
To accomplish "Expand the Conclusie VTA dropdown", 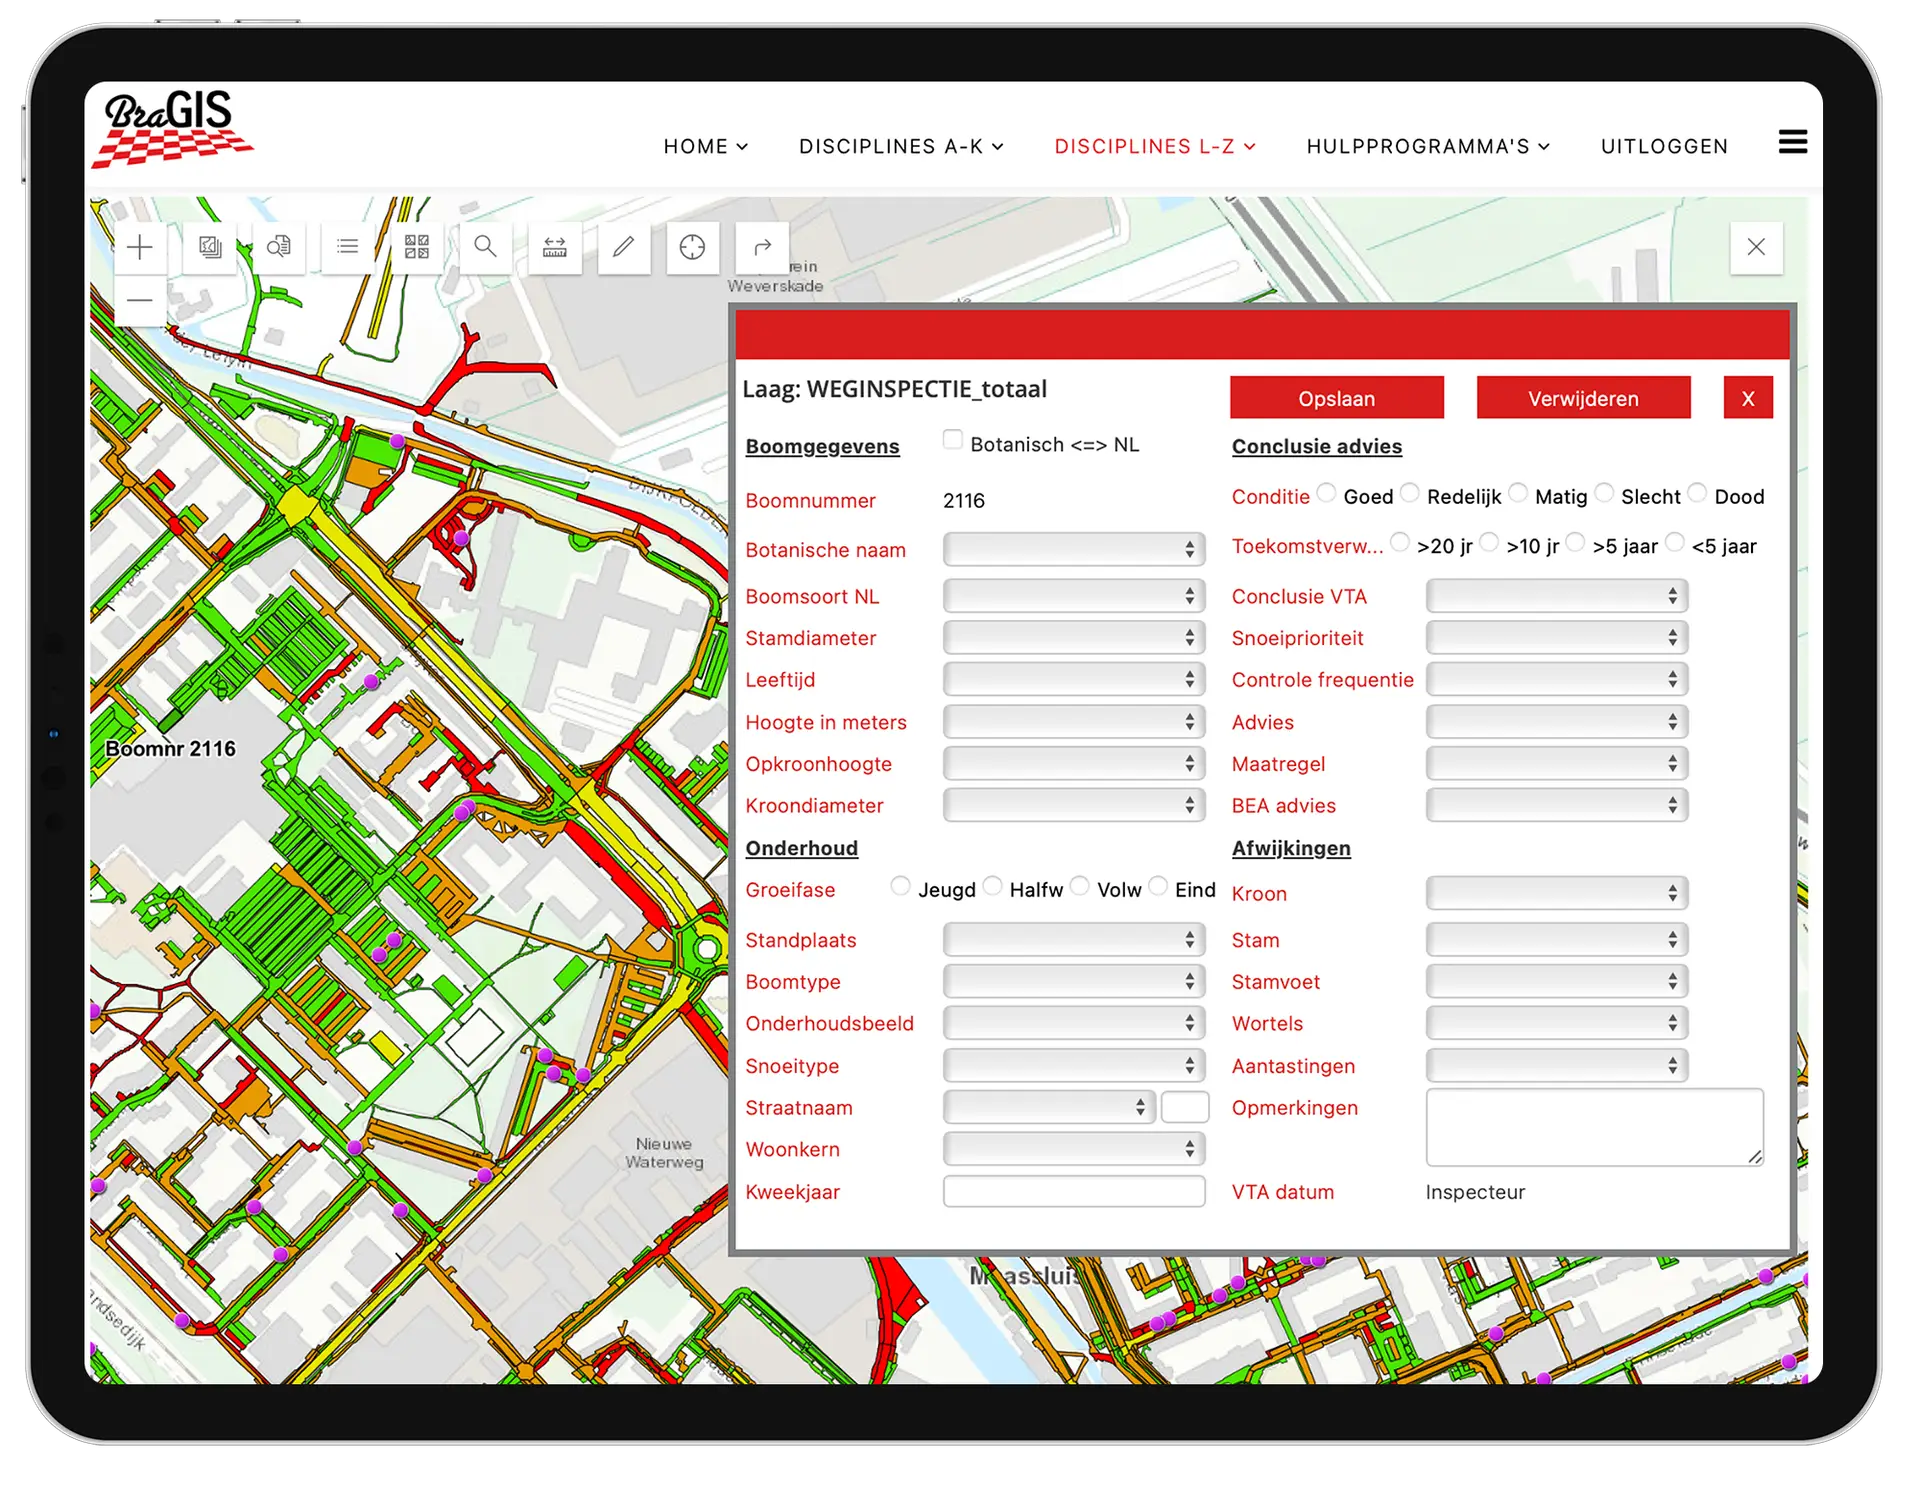I will pyautogui.click(x=1556, y=596).
